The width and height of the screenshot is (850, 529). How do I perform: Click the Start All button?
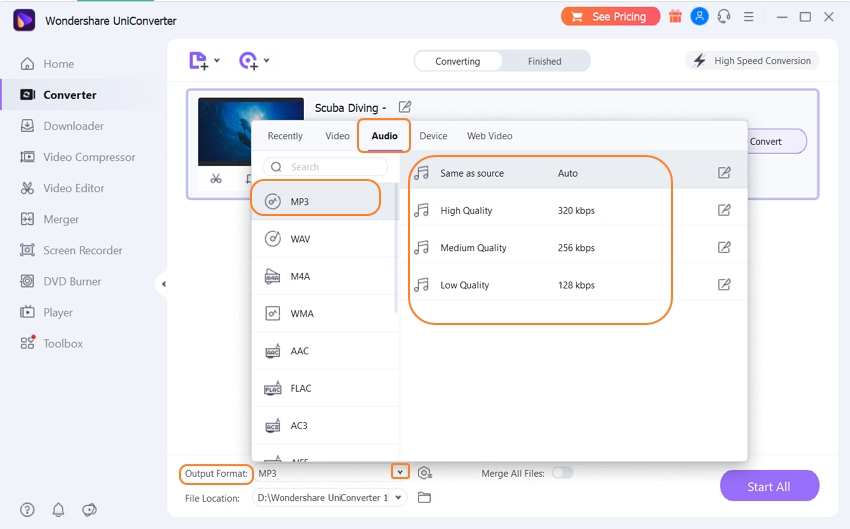tap(769, 486)
